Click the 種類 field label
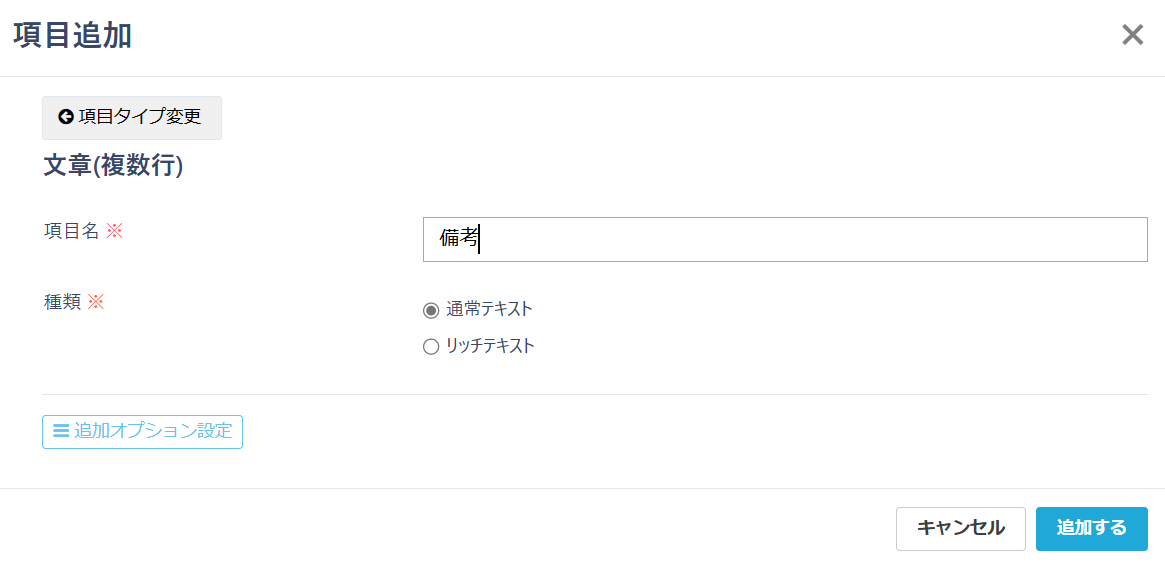Image resolution: width=1165 pixels, height=563 pixels. pyautogui.click(x=62, y=302)
